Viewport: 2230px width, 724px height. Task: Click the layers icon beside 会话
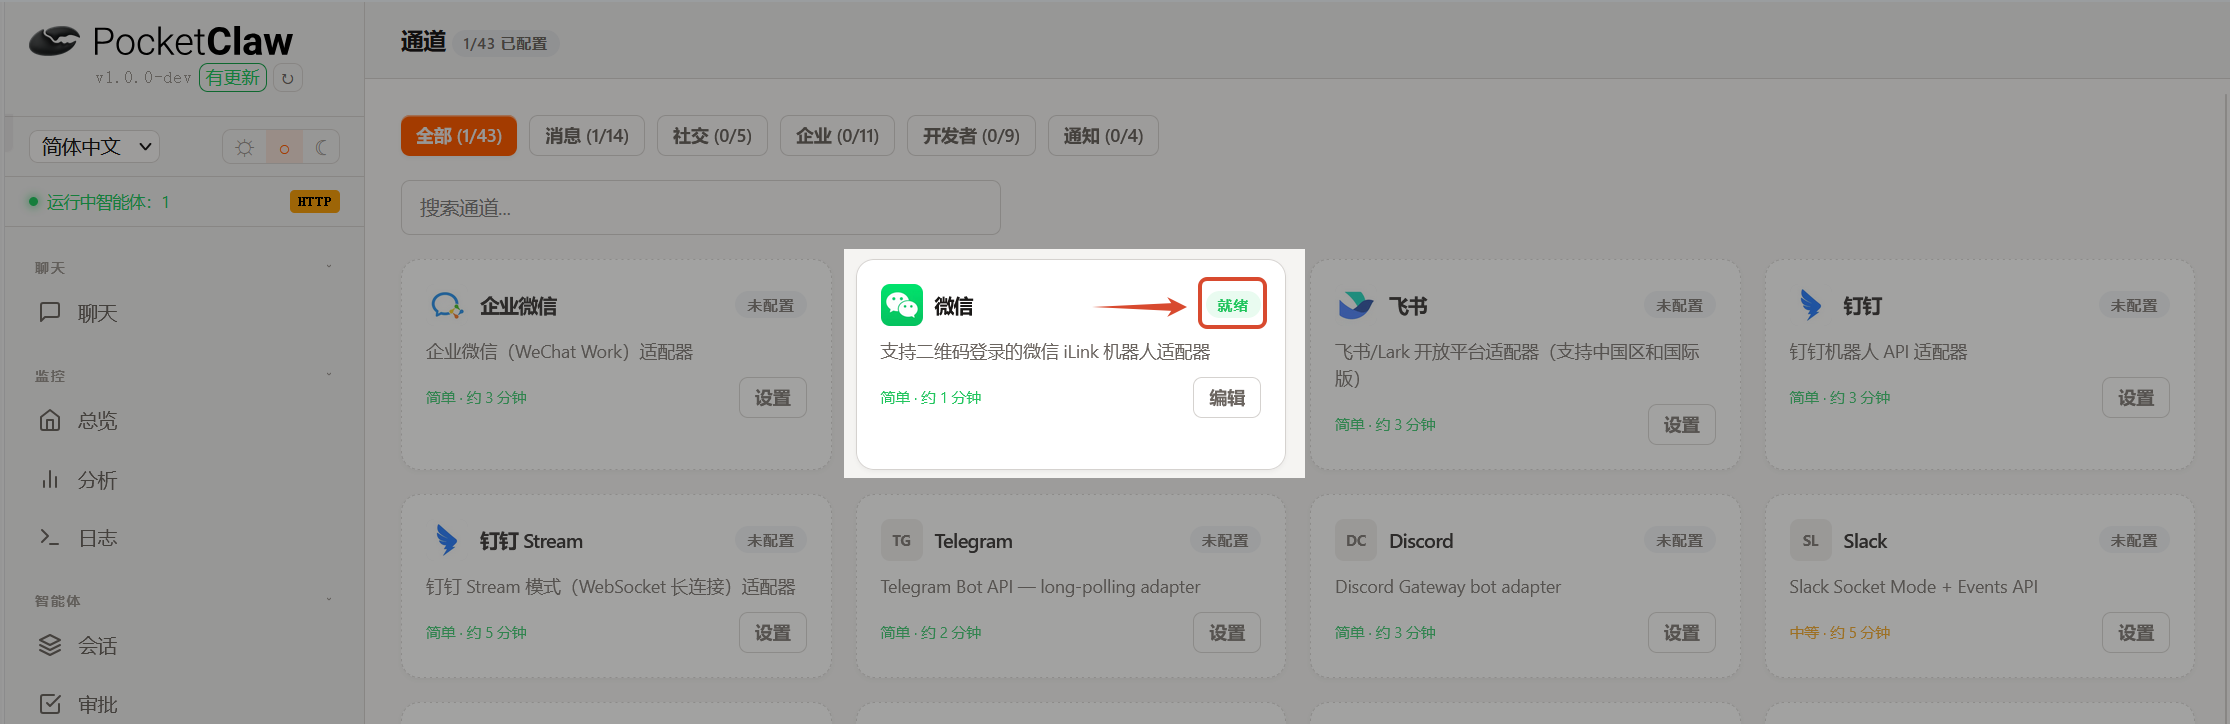[x=50, y=645]
